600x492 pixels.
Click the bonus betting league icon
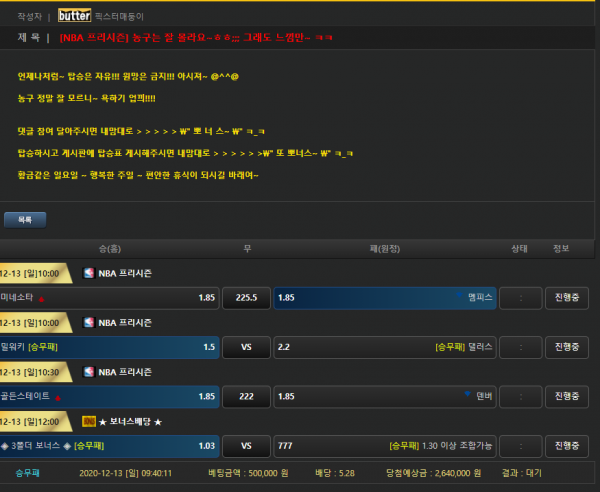coord(89,422)
